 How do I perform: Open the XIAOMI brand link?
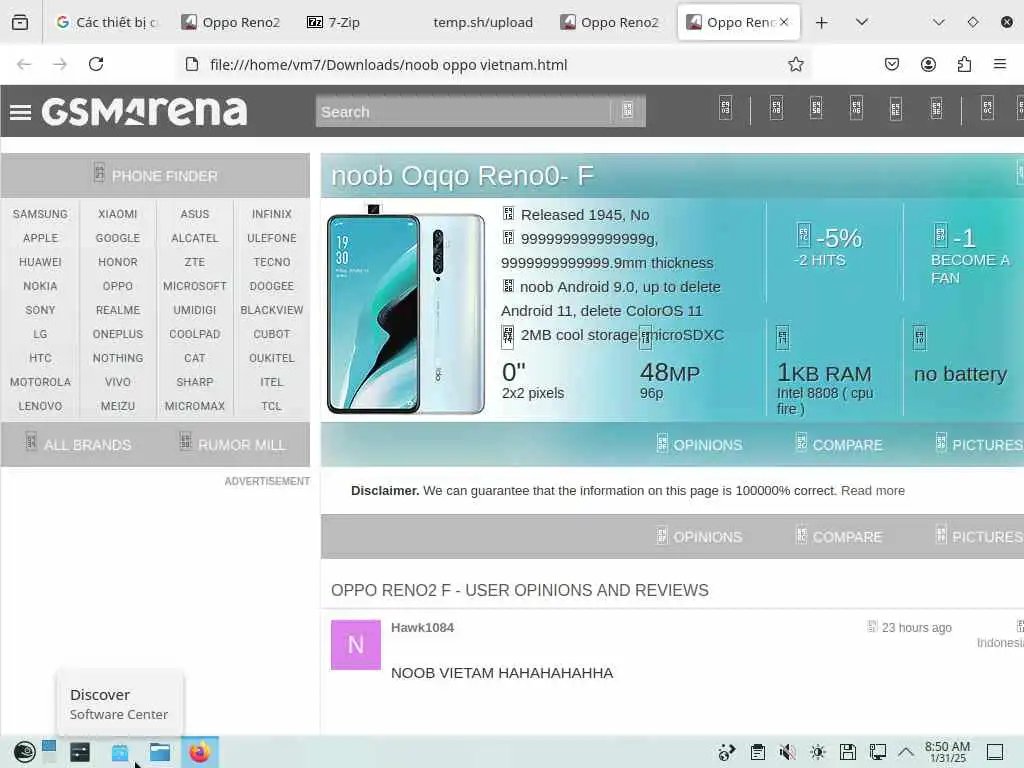click(118, 214)
